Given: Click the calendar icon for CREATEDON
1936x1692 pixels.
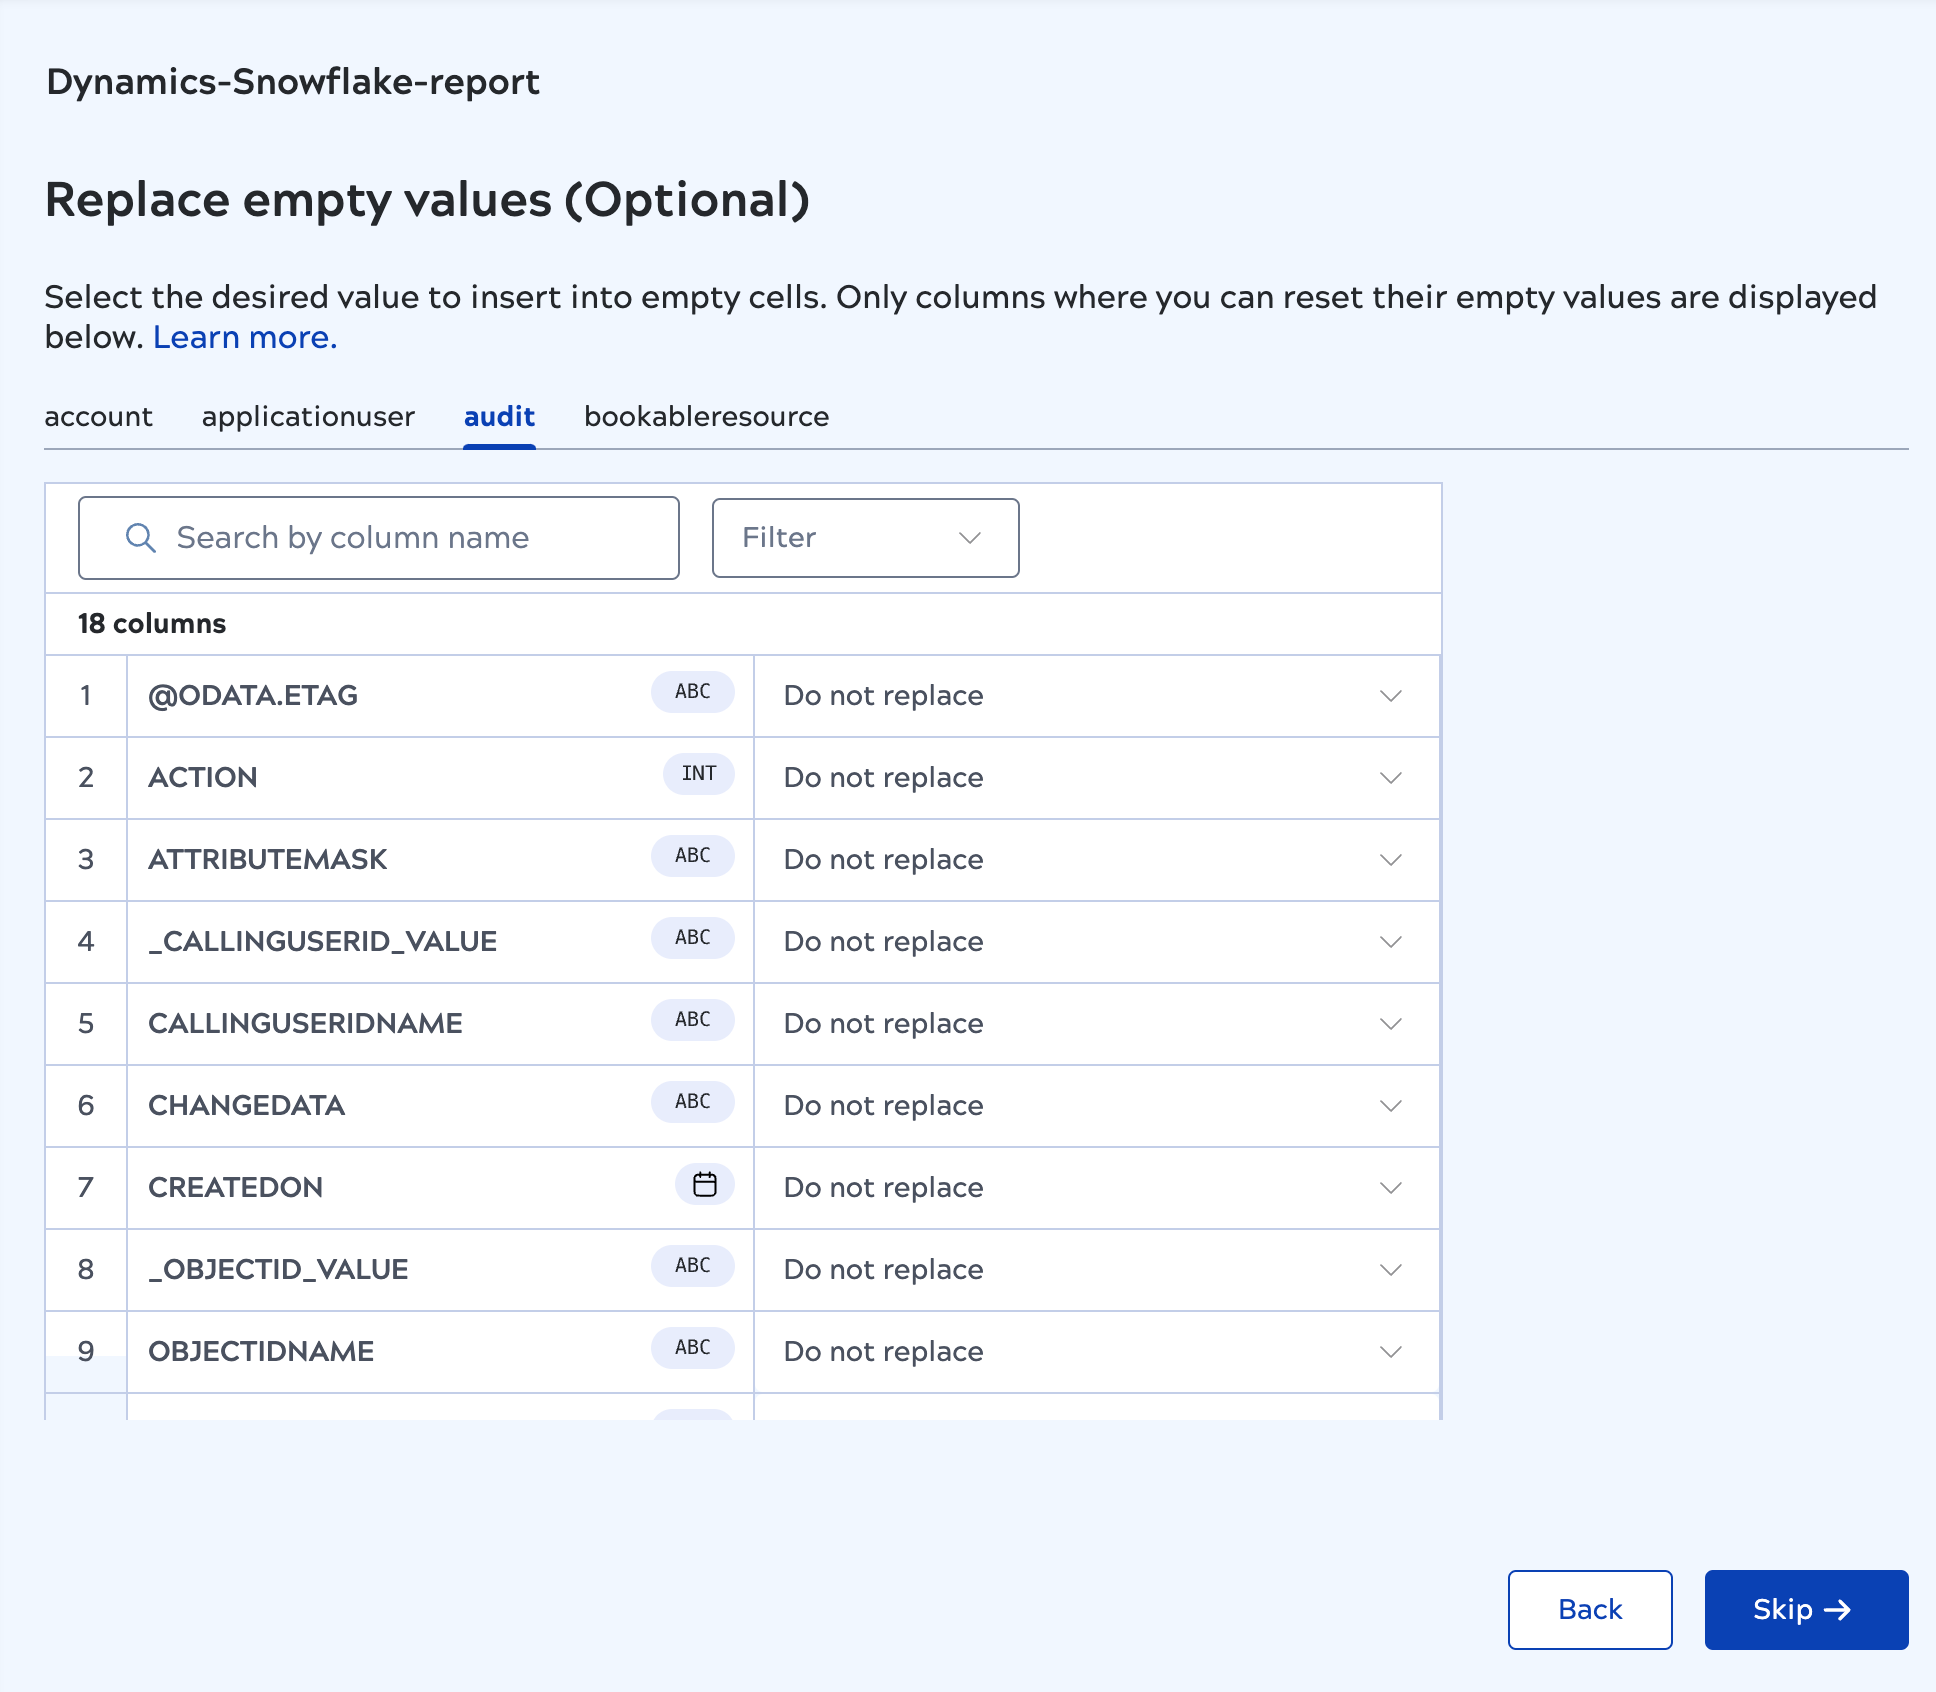Looking at the screenshot, I should (705, 1184).
